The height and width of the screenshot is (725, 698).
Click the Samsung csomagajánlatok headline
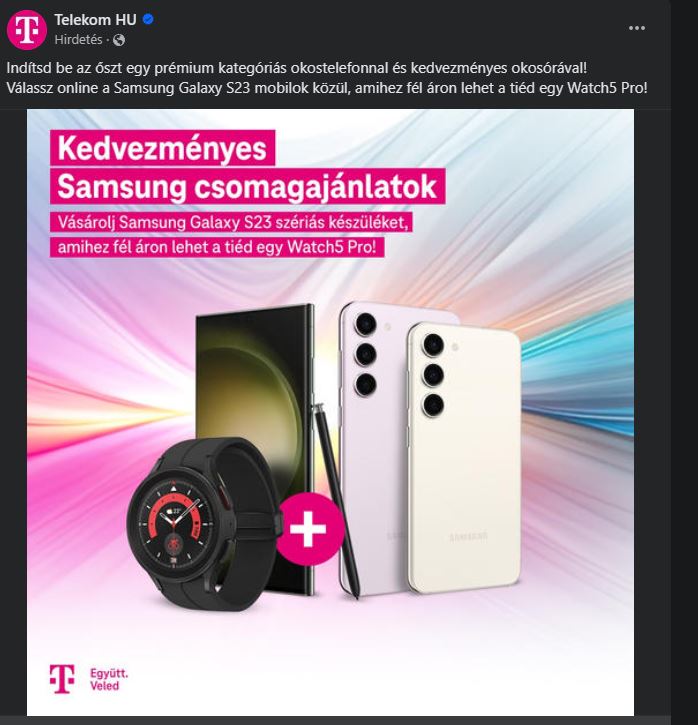[247, 186]
